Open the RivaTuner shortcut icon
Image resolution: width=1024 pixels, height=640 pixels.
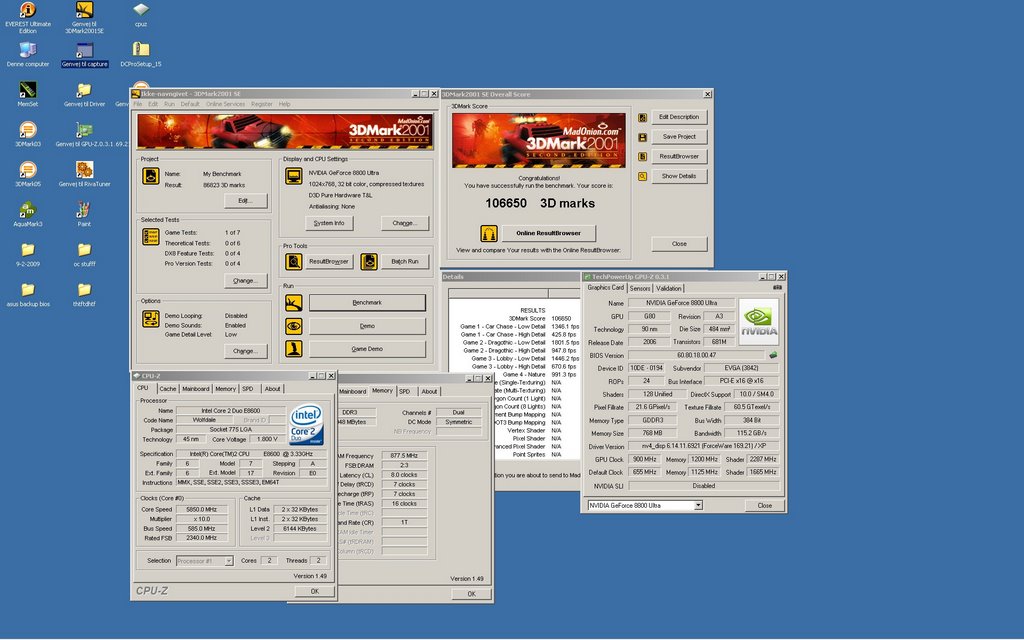coord(84,170)
